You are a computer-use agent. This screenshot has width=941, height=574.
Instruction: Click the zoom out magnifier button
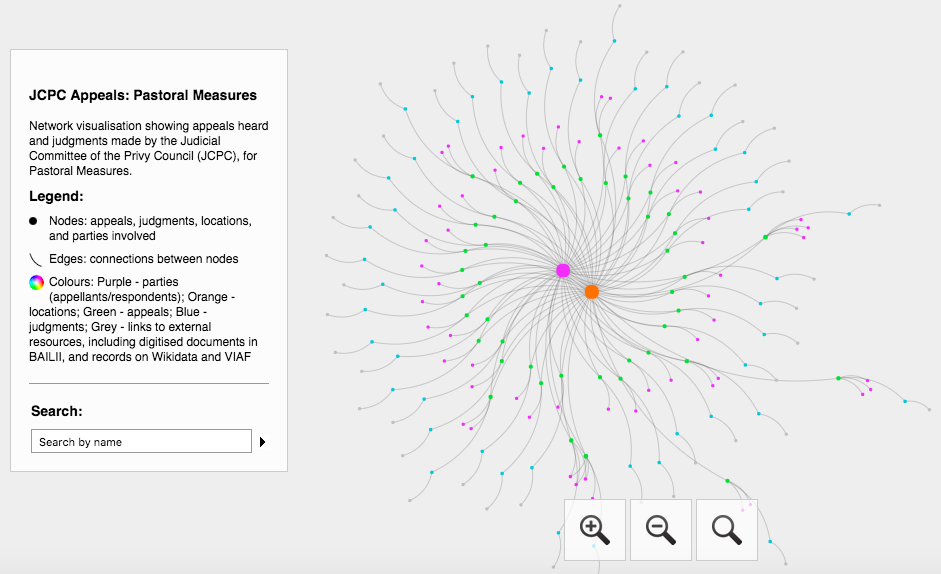[661, 529]
